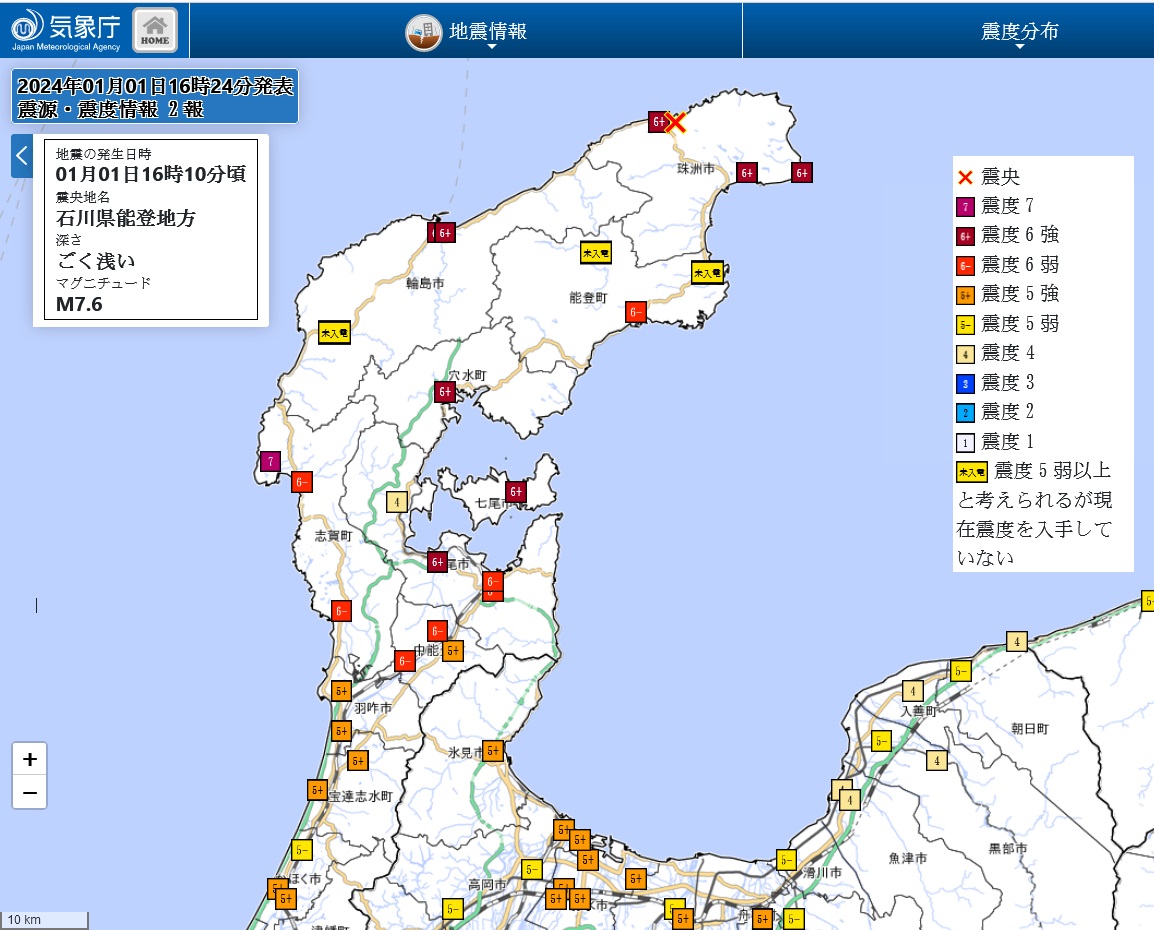The height and width of the screenshot is (930, 1154).
Task: Click the HOME icon button
Action: pyautogui.click(x=155, y=30)
